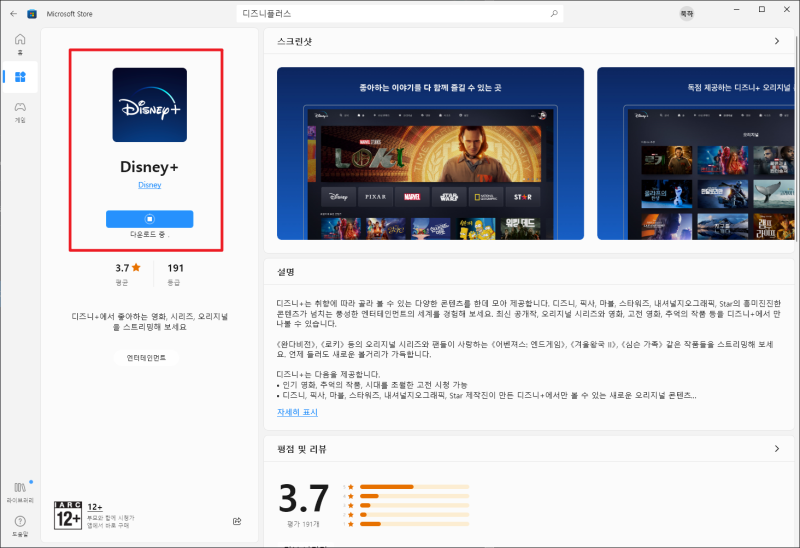Go back with the arrow icon
The height and width of the screenshot is (548, 800).
(x=13, y=14)
